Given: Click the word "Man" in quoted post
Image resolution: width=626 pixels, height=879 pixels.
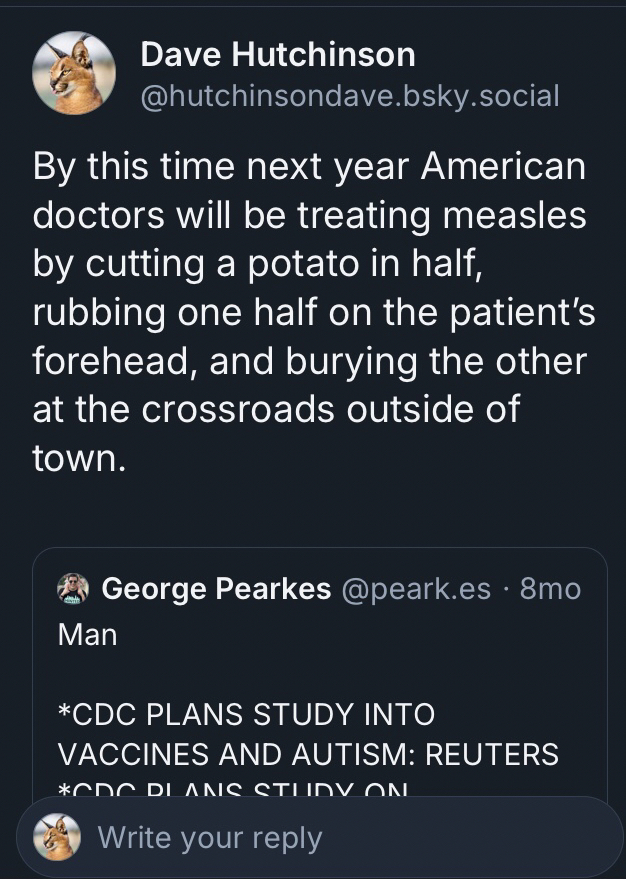Looking at the screenshot, I should click(88, 634).
